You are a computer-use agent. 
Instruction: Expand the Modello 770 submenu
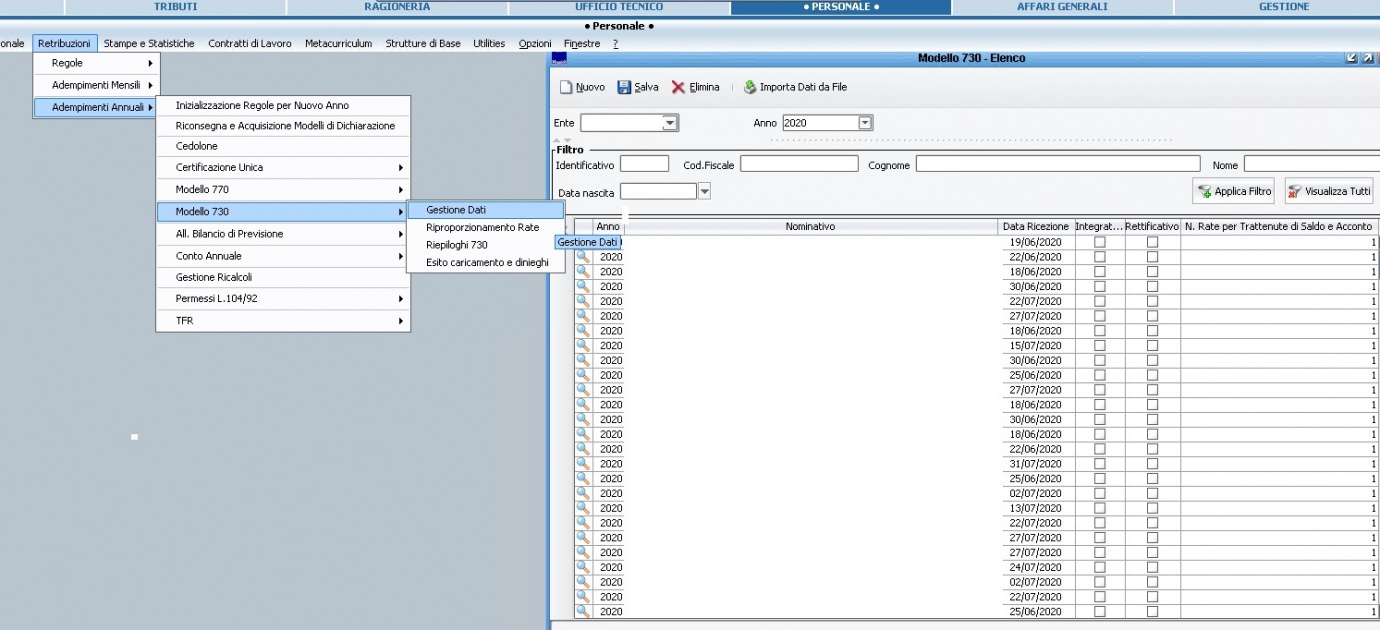(283, 189)
